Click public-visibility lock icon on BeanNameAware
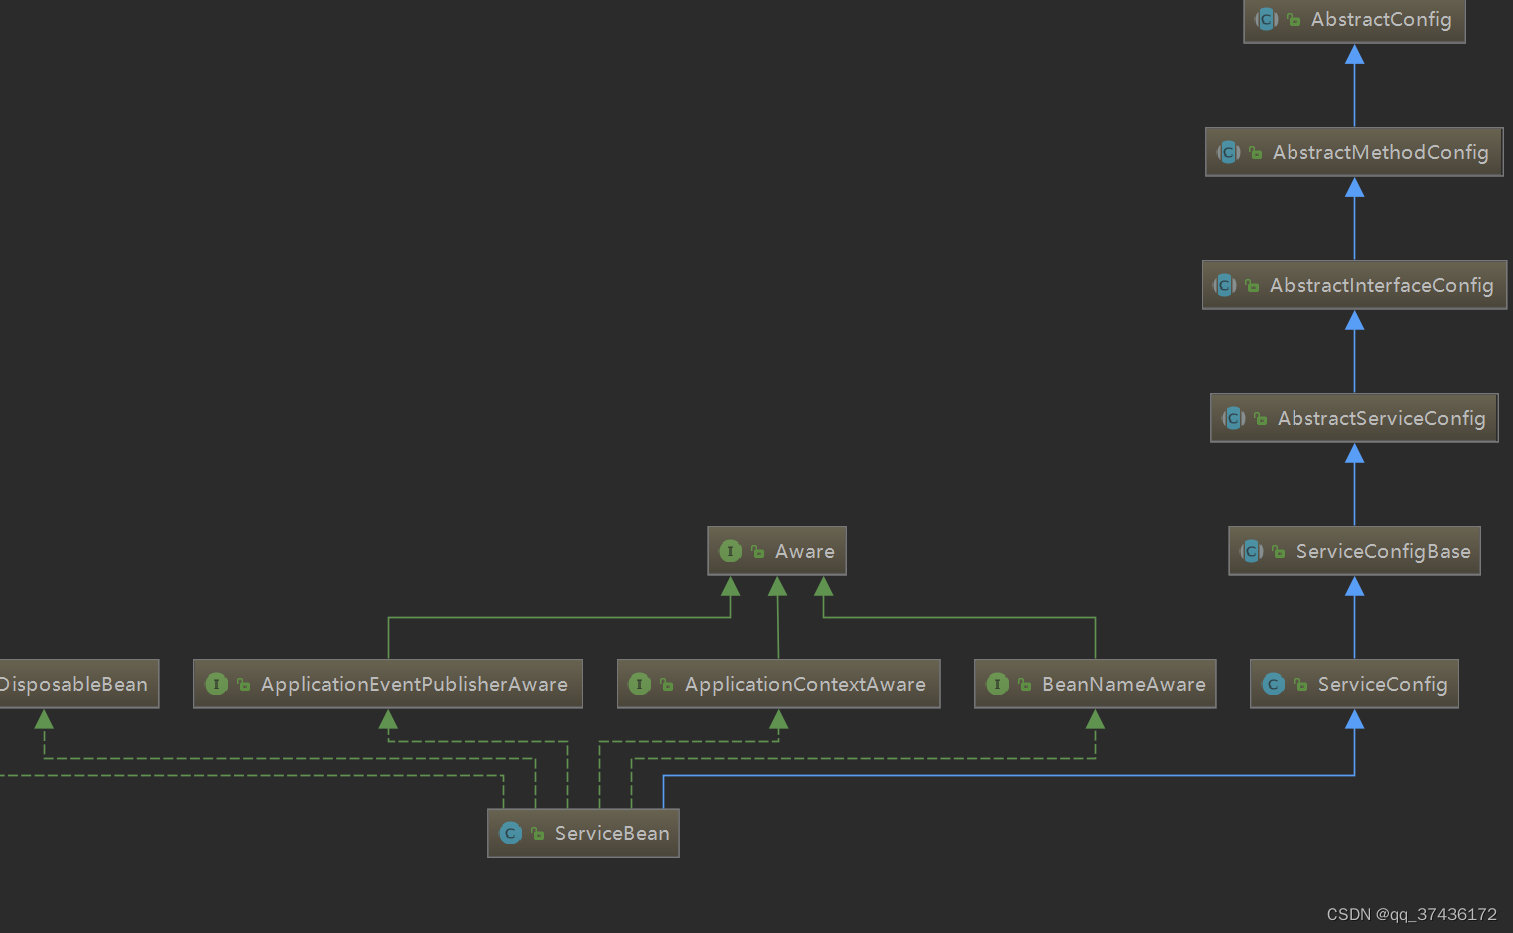This screenshot has width=1513, height=933. (1025, 685)
